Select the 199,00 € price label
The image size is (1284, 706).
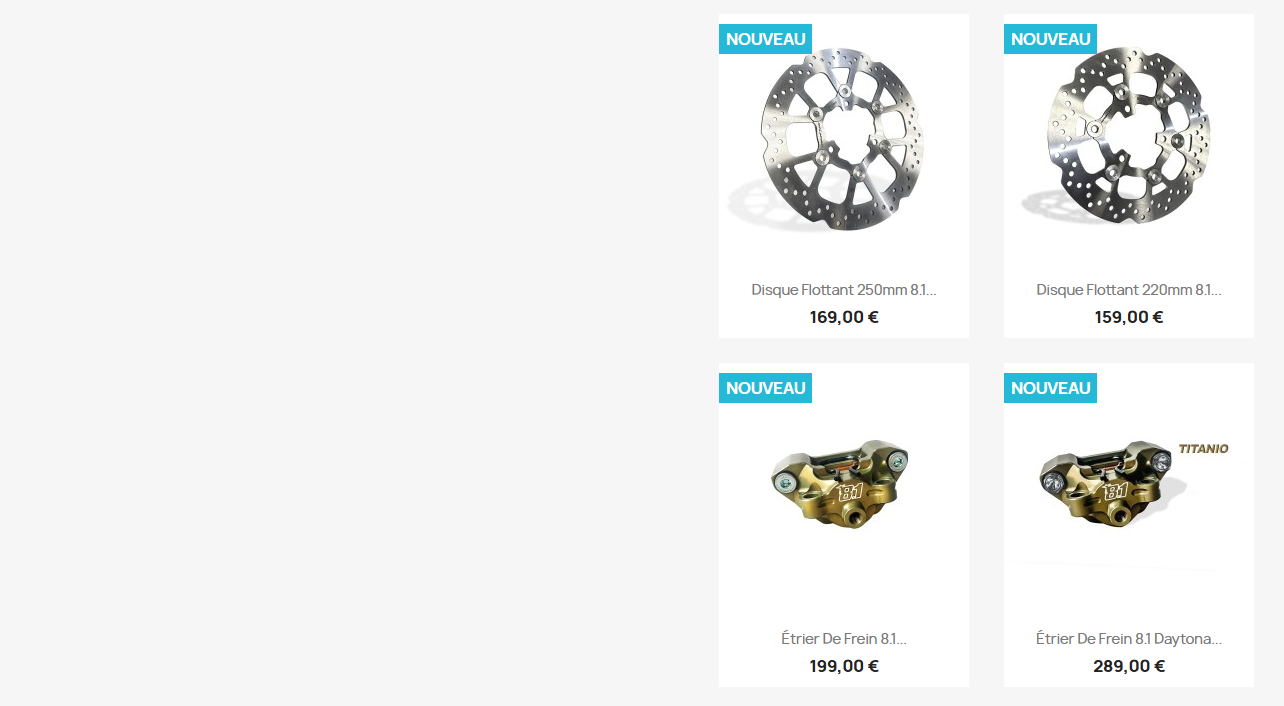point(844,666)
